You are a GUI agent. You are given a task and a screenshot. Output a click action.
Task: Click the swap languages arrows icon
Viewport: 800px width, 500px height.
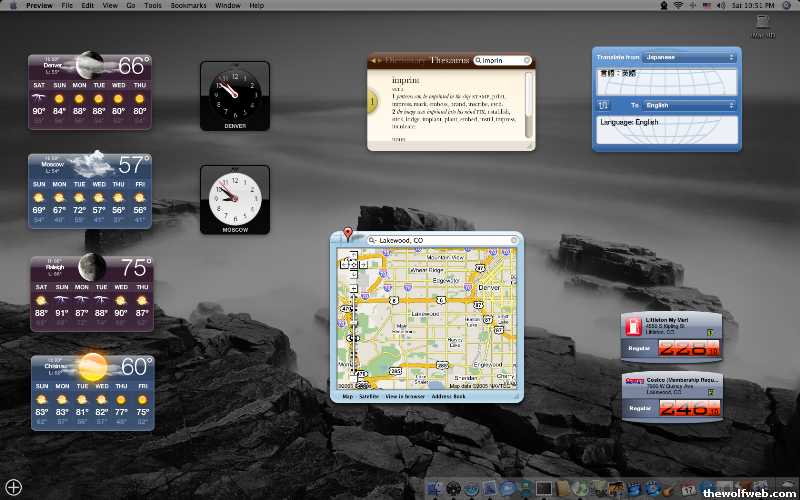(602, 105)
